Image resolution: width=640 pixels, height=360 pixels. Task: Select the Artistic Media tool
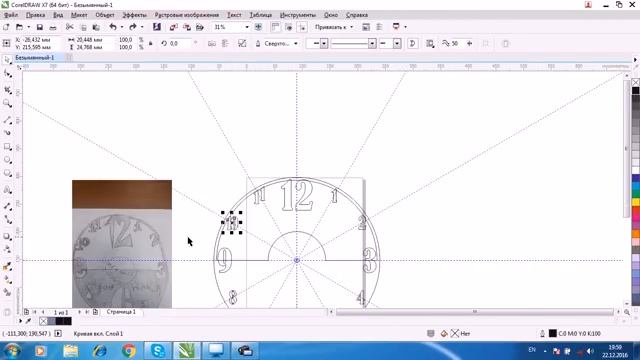tap(7, 133)
